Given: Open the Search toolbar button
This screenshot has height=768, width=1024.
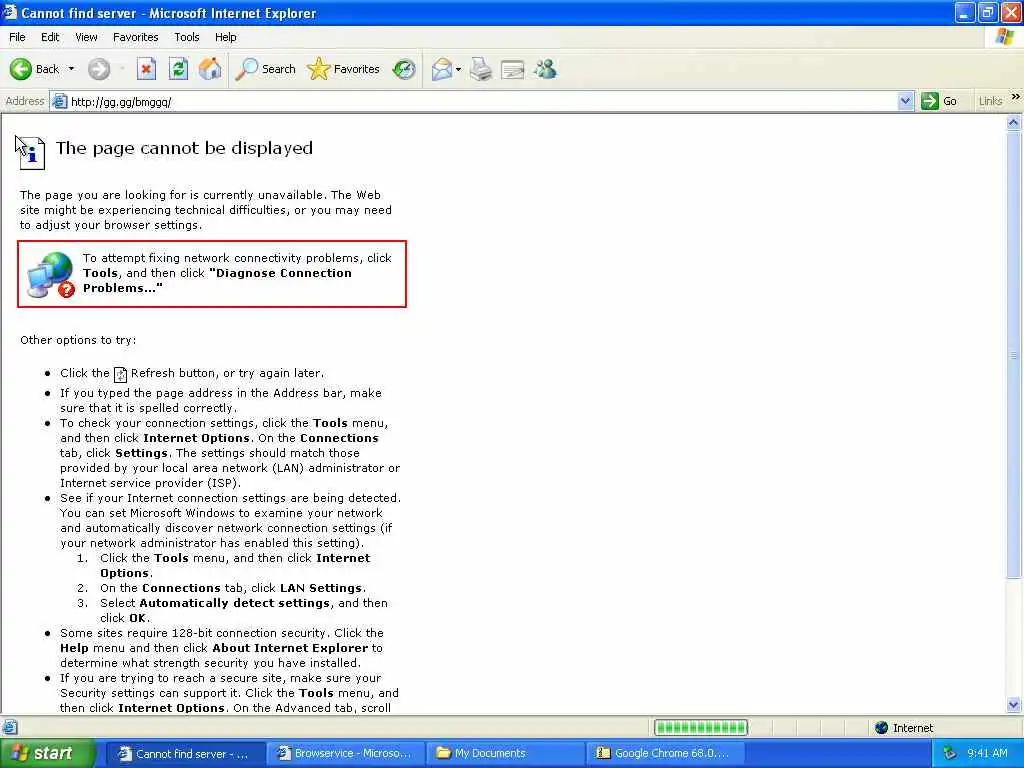Looking at the screenshot, I should [x=265, y=69].
